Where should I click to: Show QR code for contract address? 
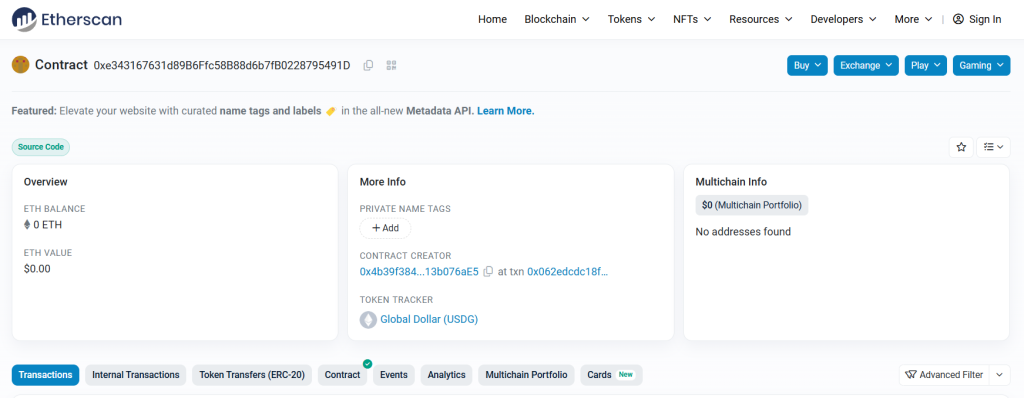(x=392, y=65)
